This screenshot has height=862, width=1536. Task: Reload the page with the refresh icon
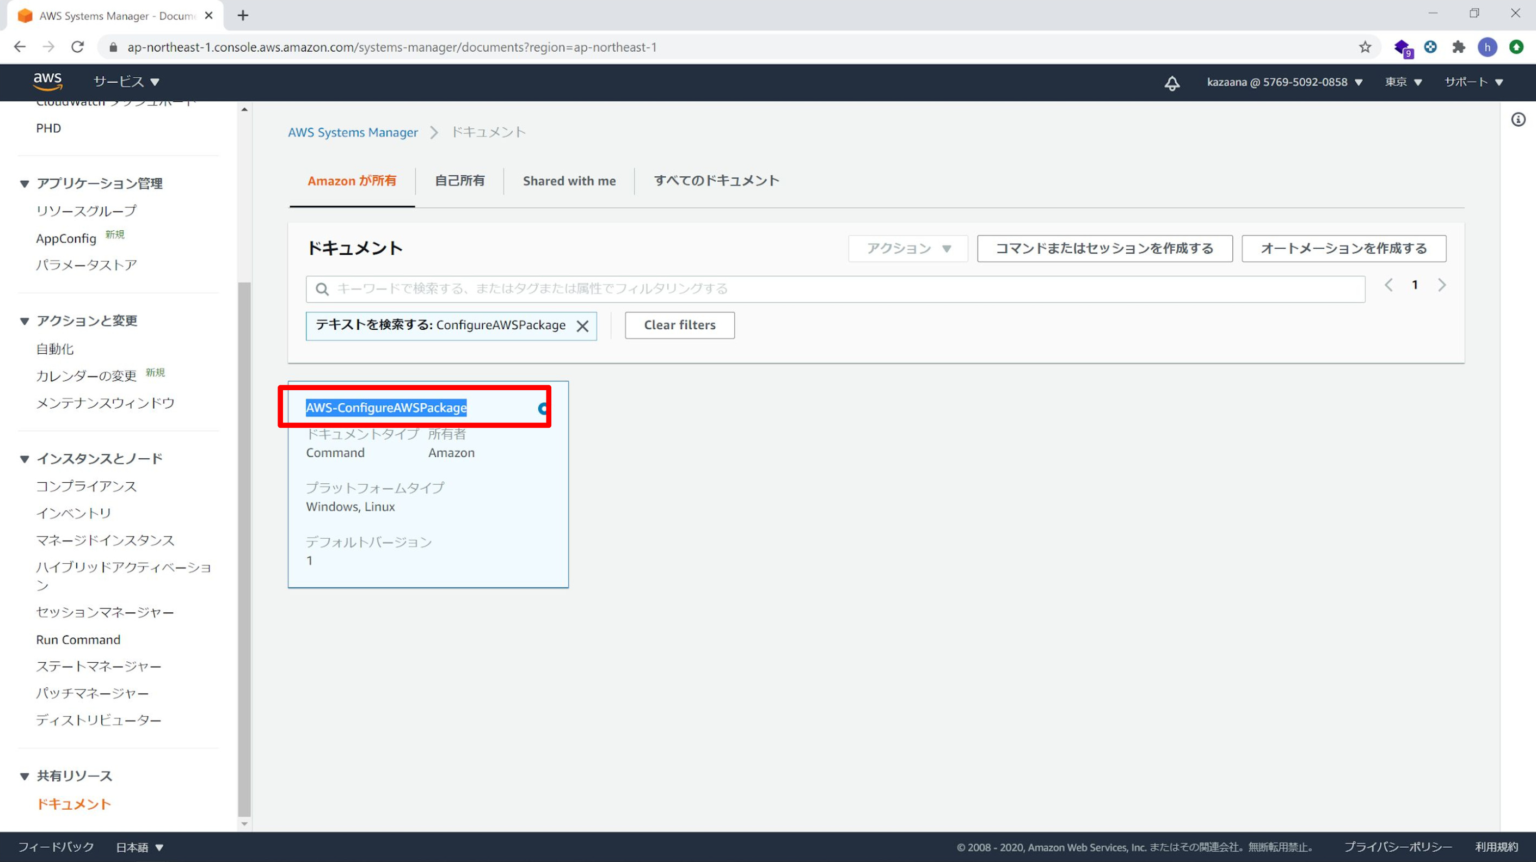click(77, 46)
